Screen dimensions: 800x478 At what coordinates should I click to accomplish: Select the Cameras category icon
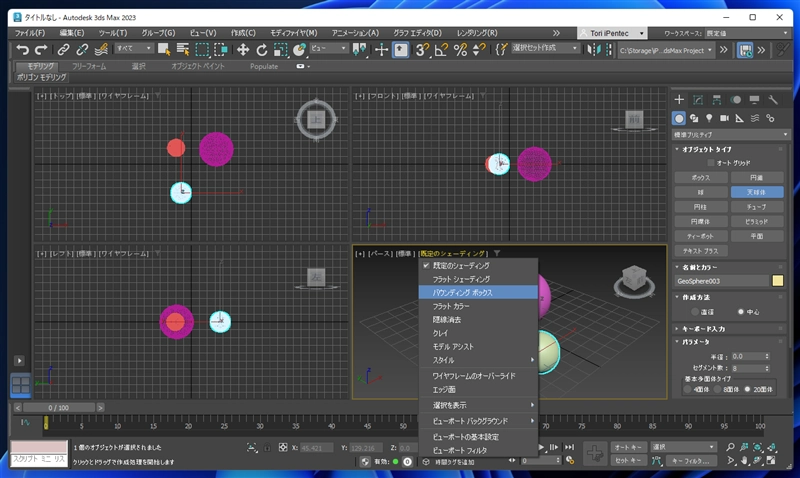[x=724, y=118]
